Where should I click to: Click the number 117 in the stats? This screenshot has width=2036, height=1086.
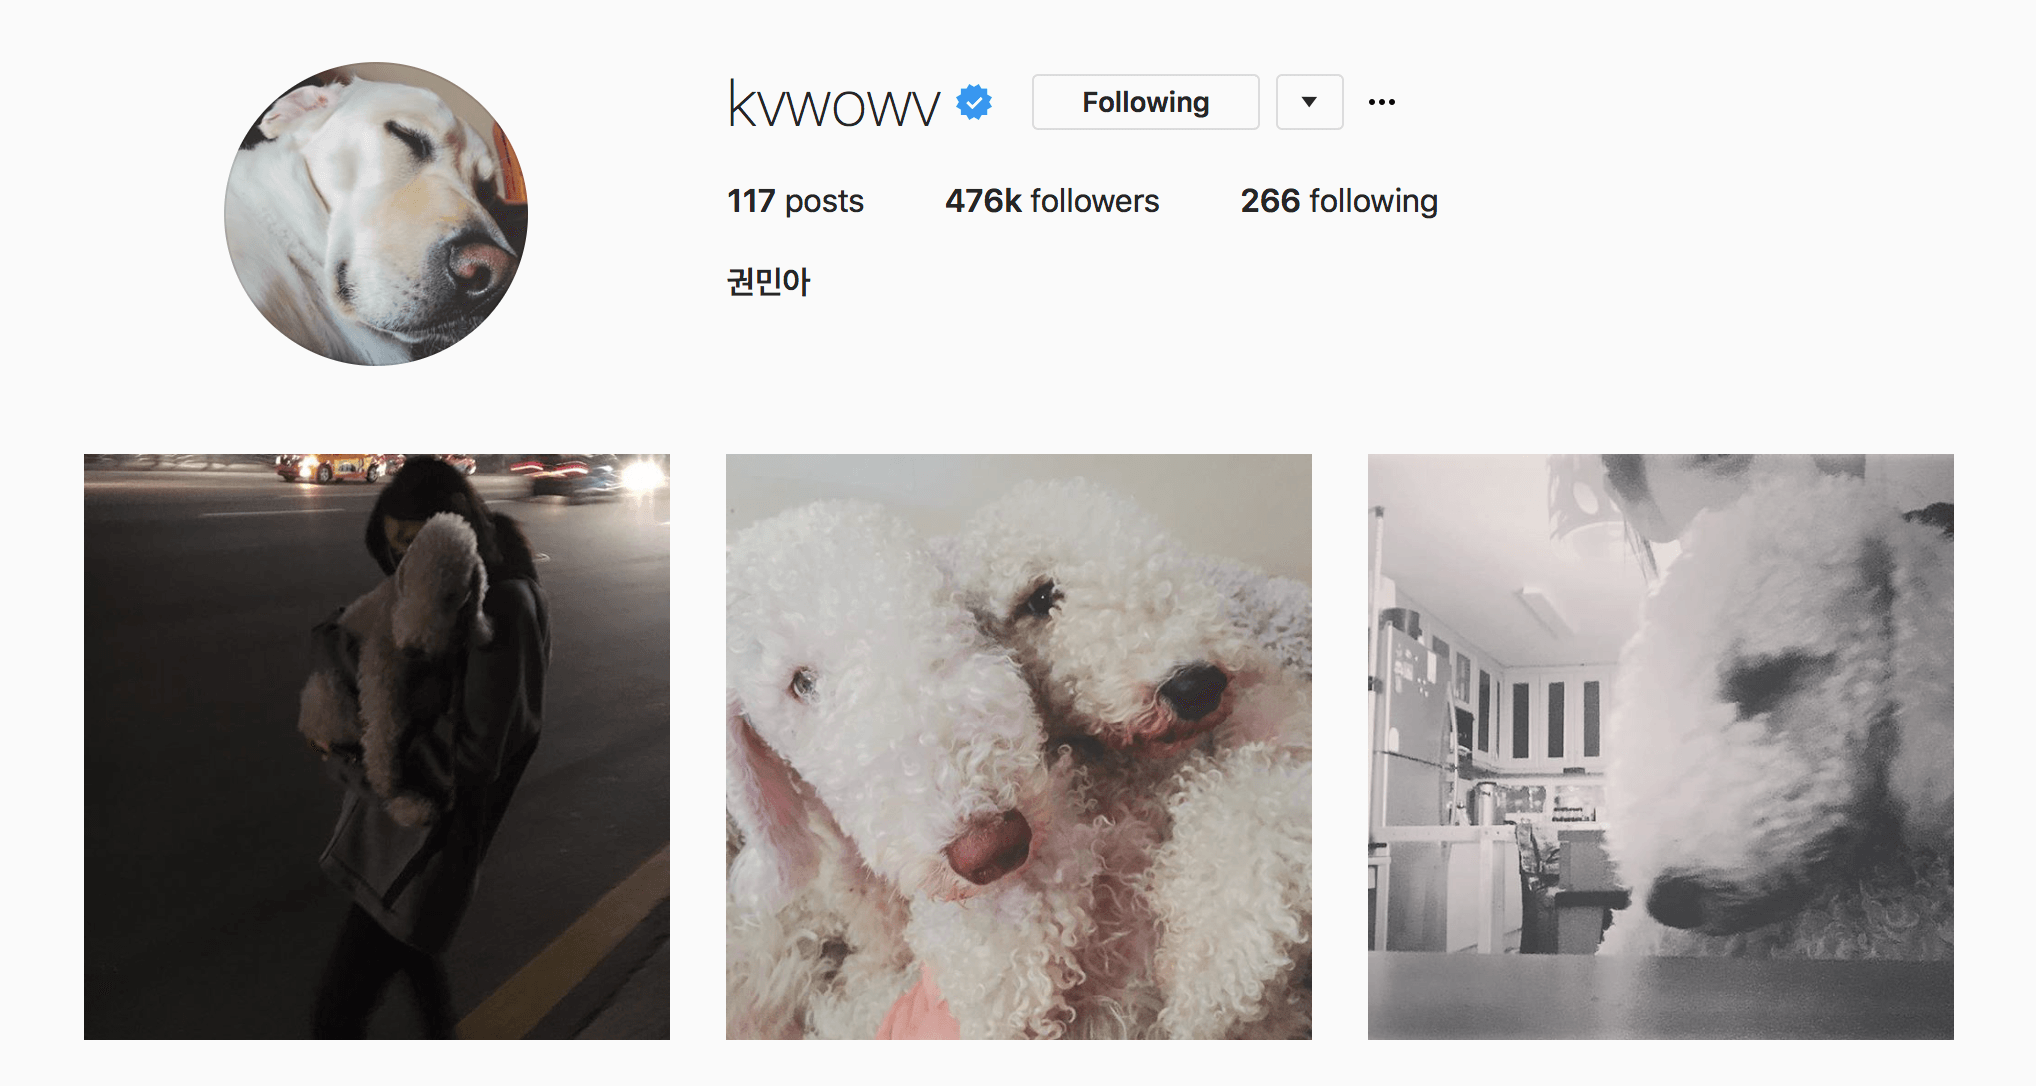(x=751, y=201)
